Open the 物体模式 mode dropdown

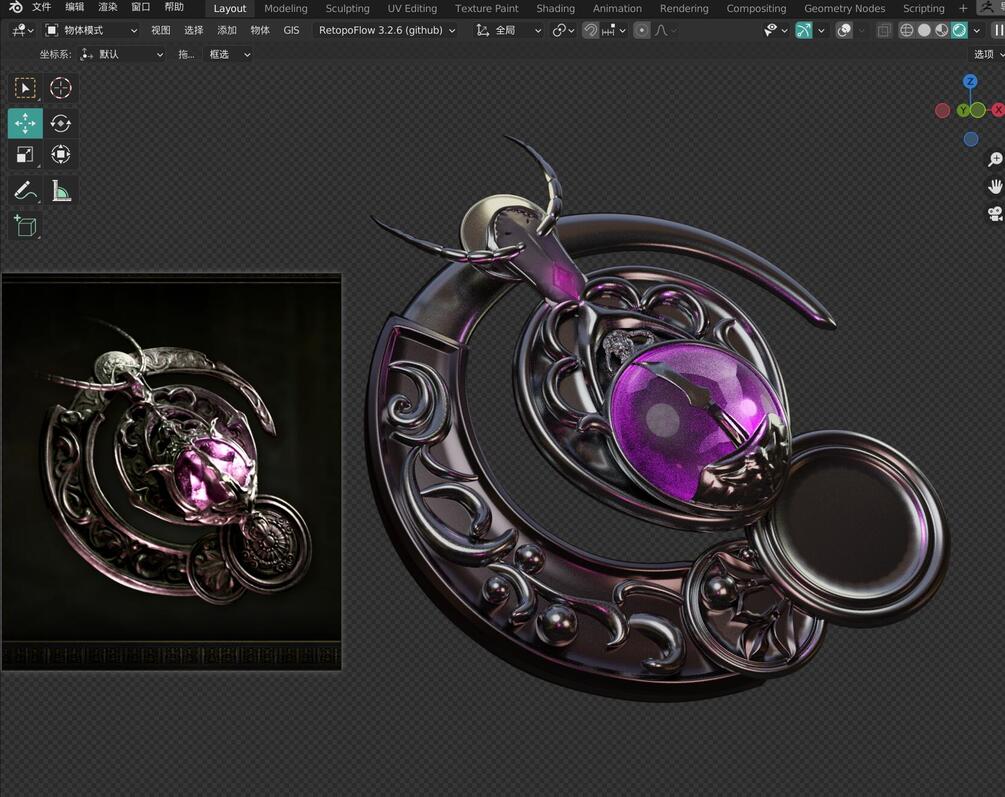click(x=91, y=30)
